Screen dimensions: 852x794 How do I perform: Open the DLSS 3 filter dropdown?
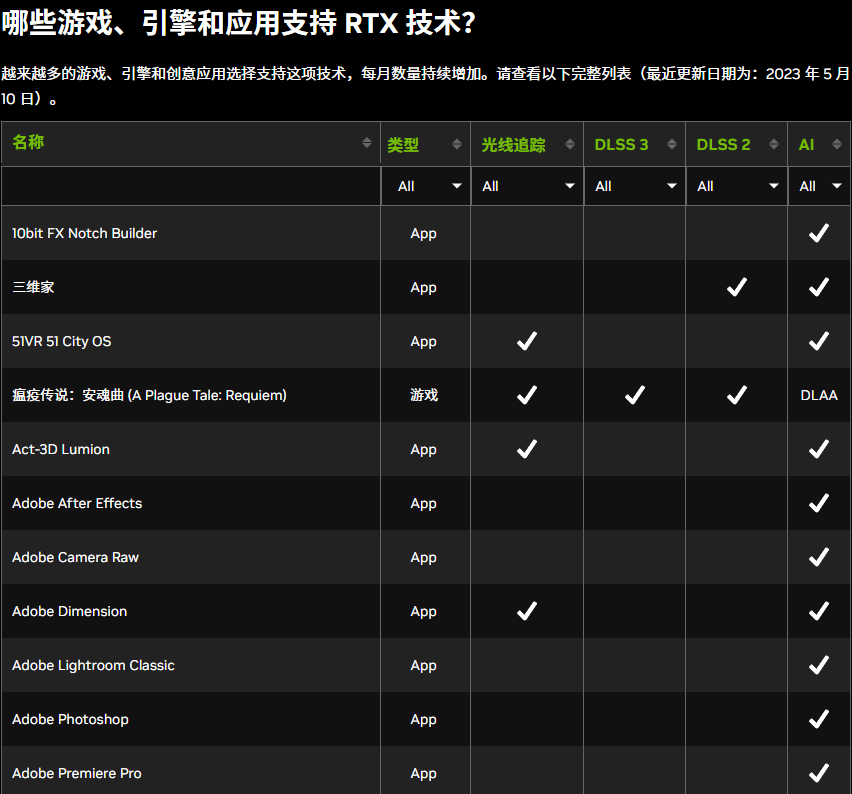click(x=635, y=186)
